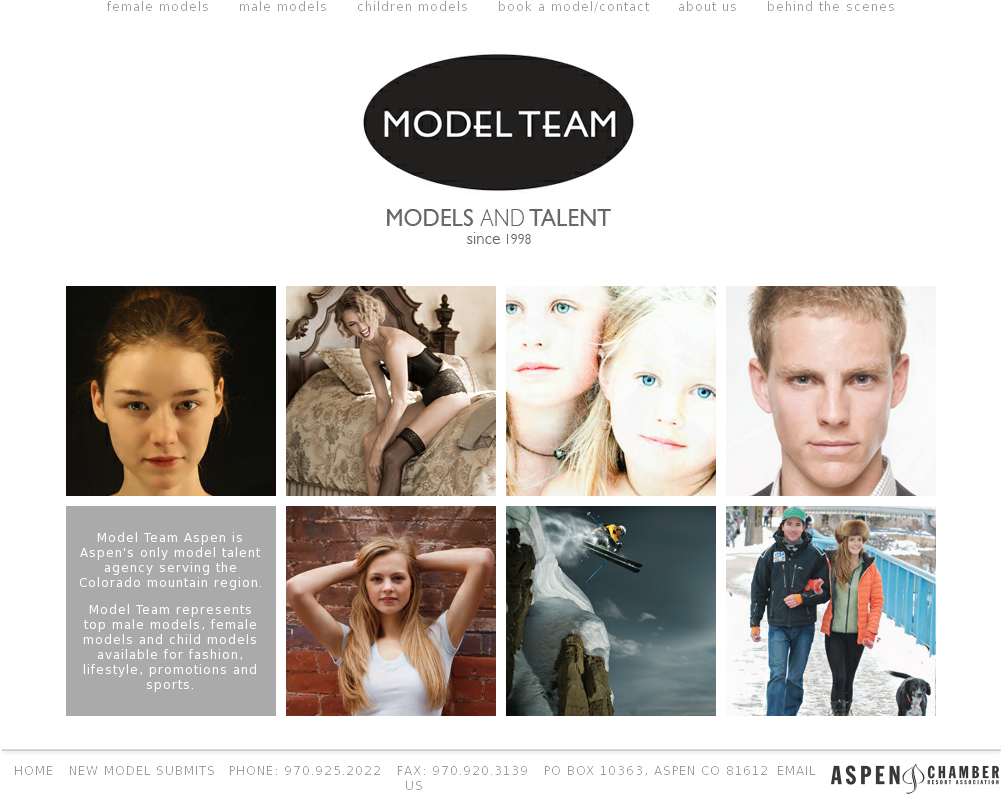Click the HOME link in the footer
Screen dimensions: 1001x795
pos(33,770)
